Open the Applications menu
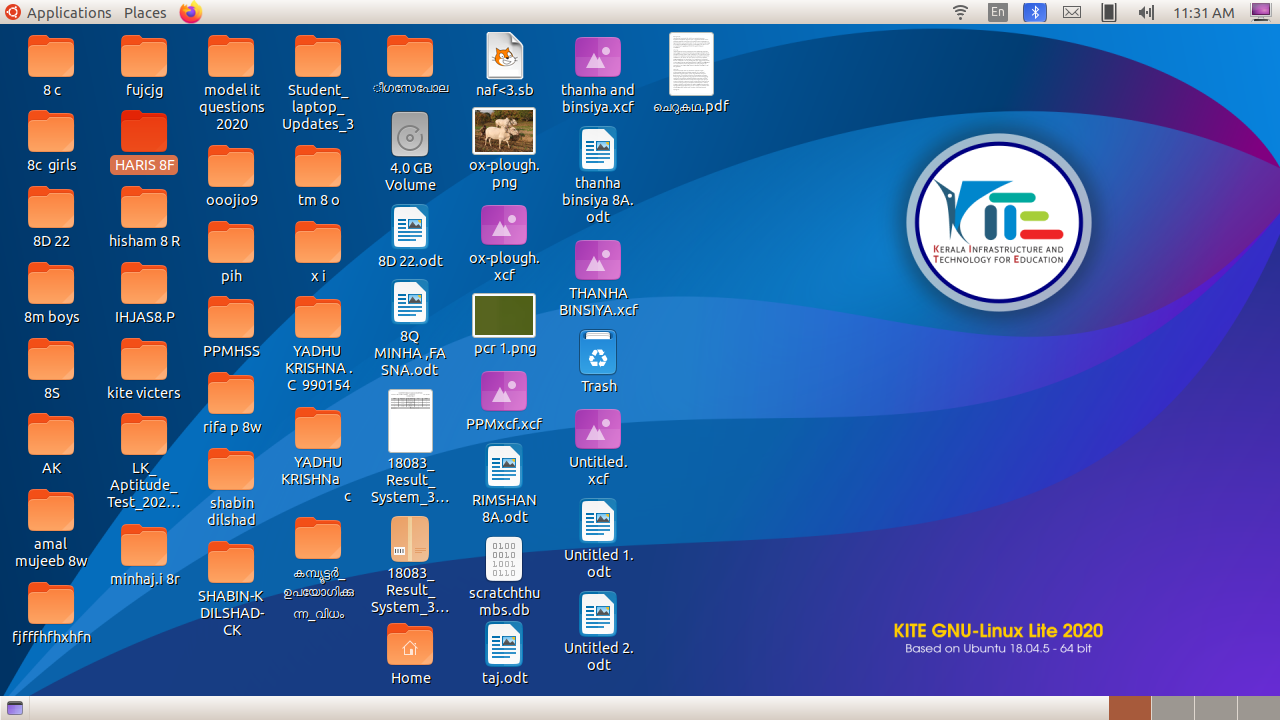 59,12
